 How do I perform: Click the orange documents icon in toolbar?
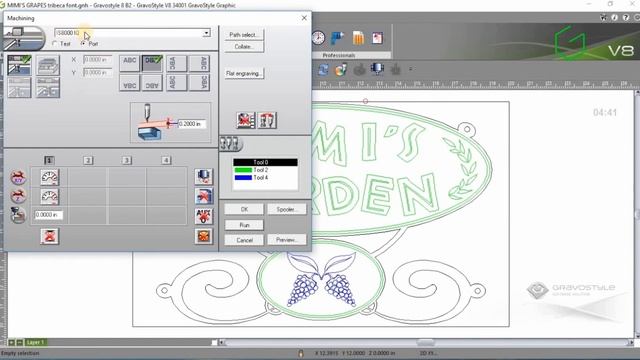click(358, 38)
